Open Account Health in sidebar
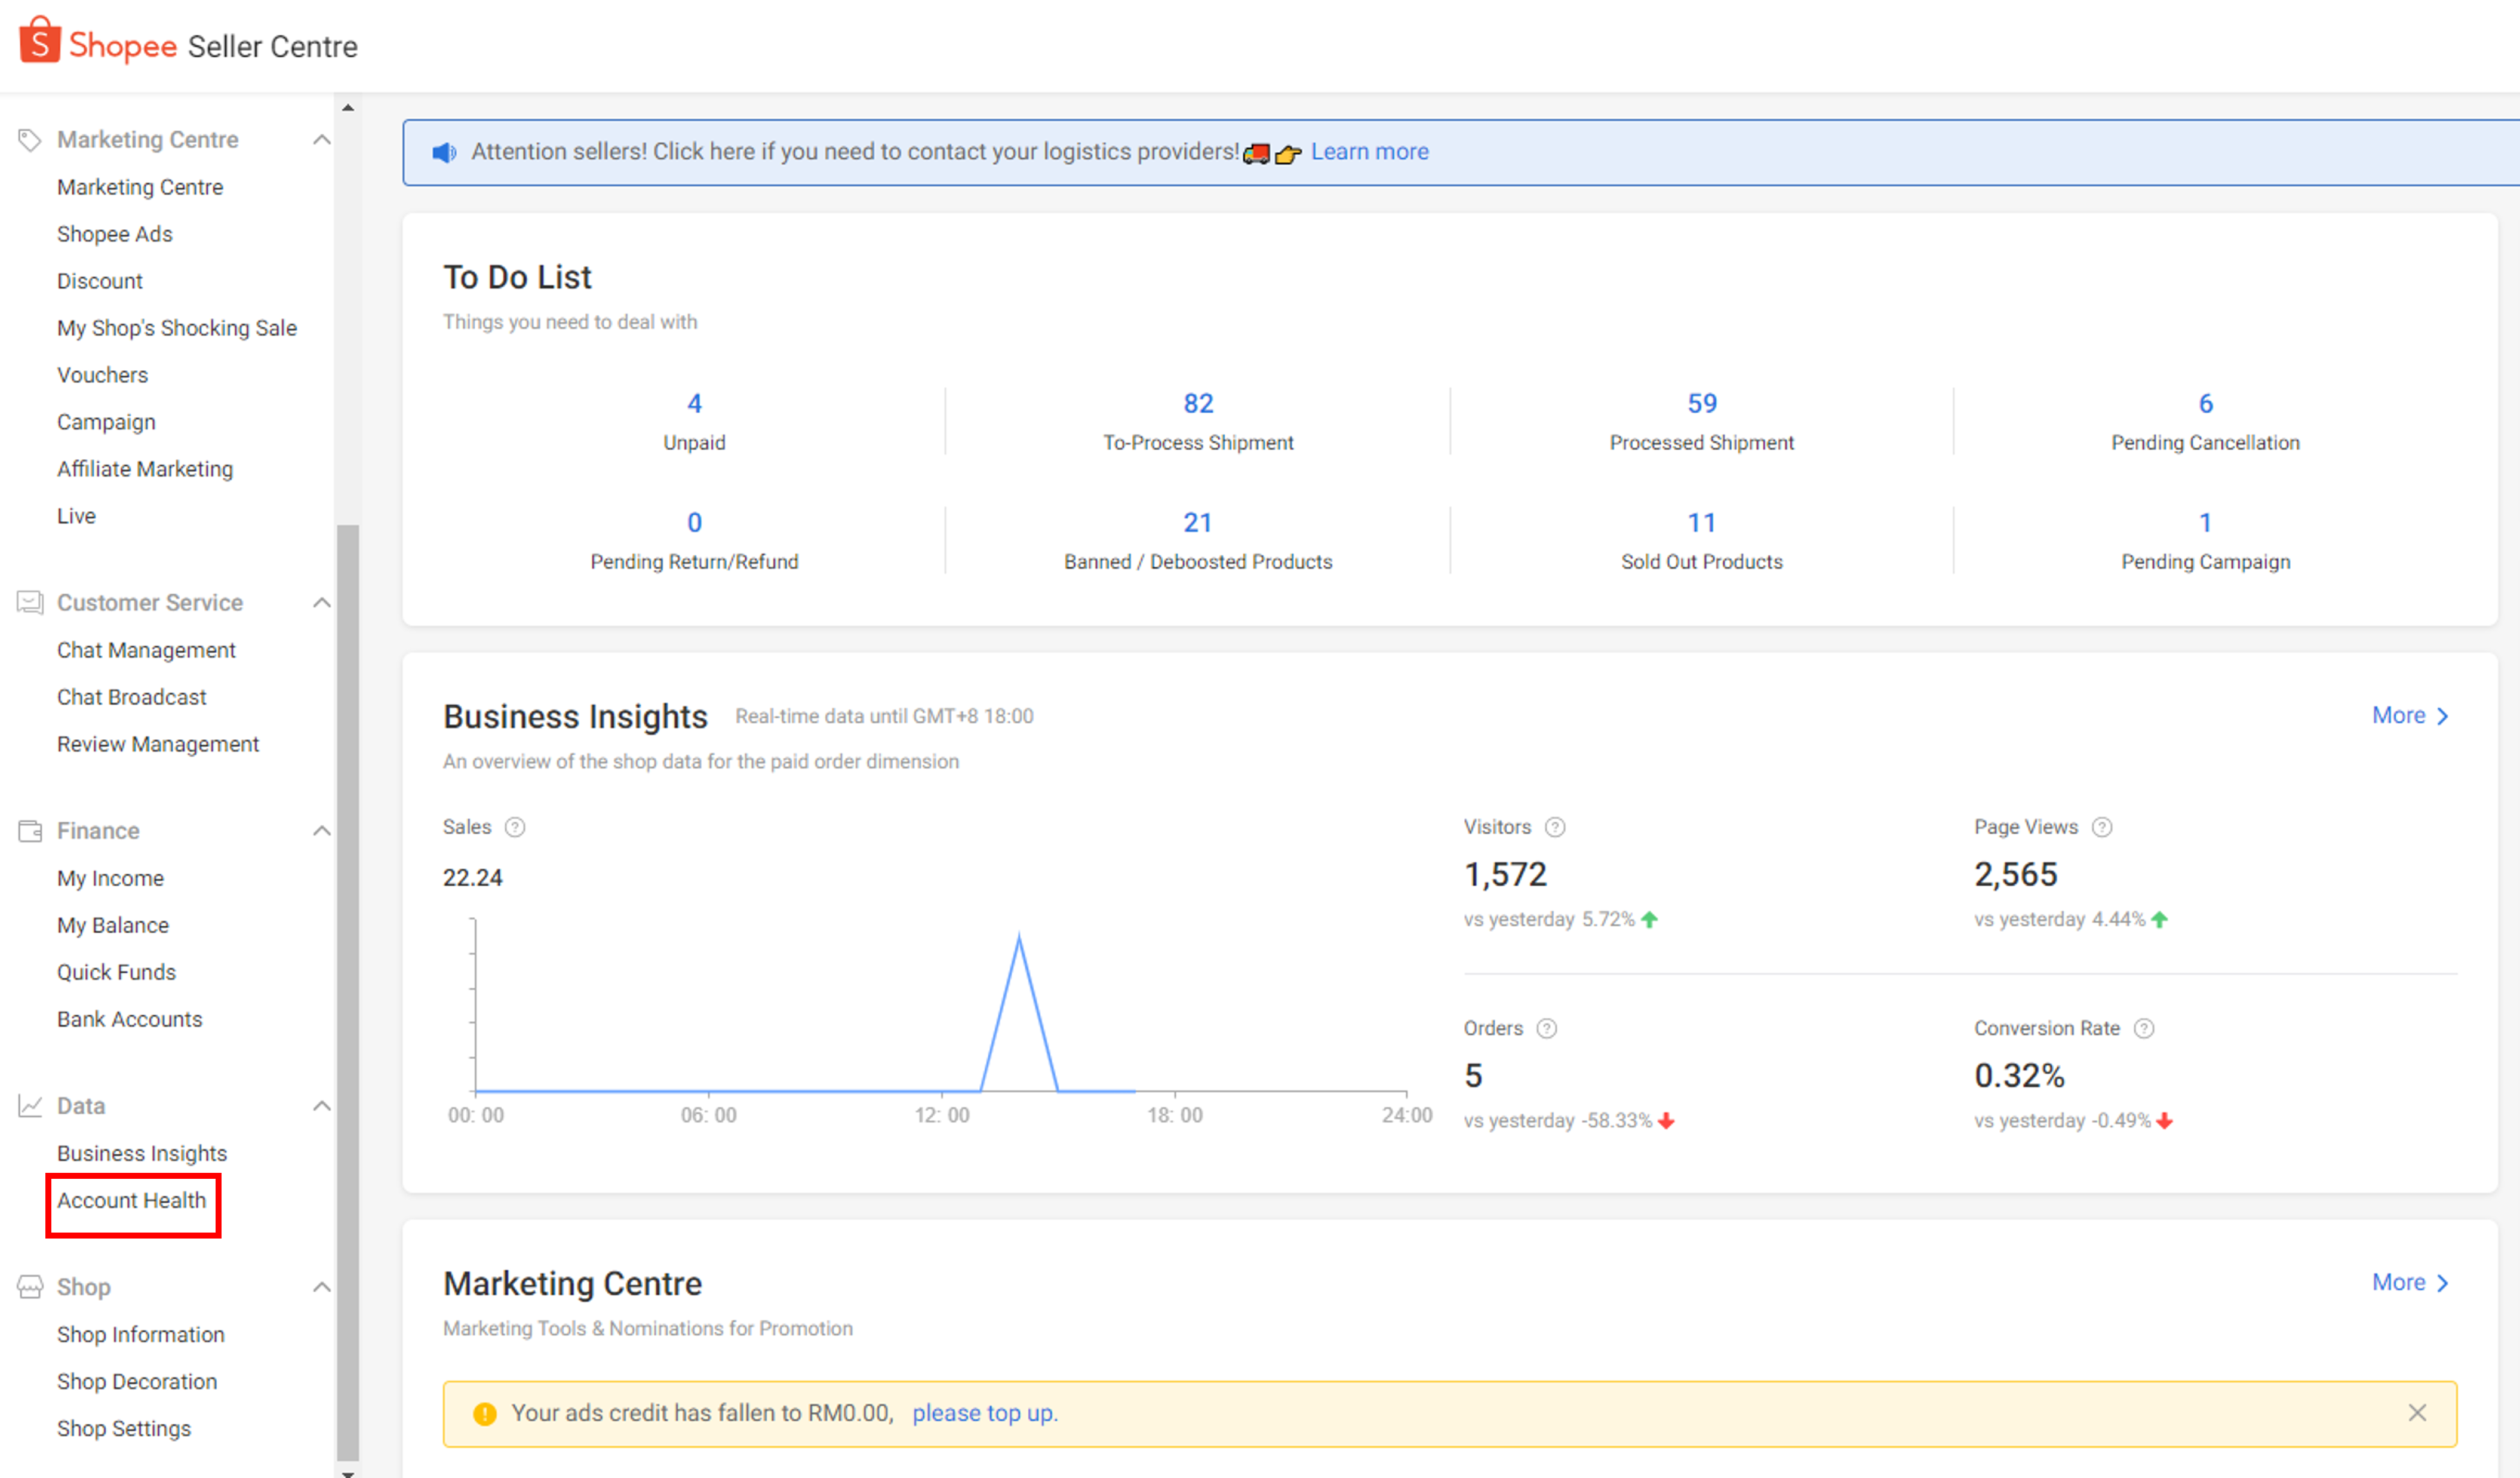Viewport: 2520px width, 1478px height. point(131,1200)
